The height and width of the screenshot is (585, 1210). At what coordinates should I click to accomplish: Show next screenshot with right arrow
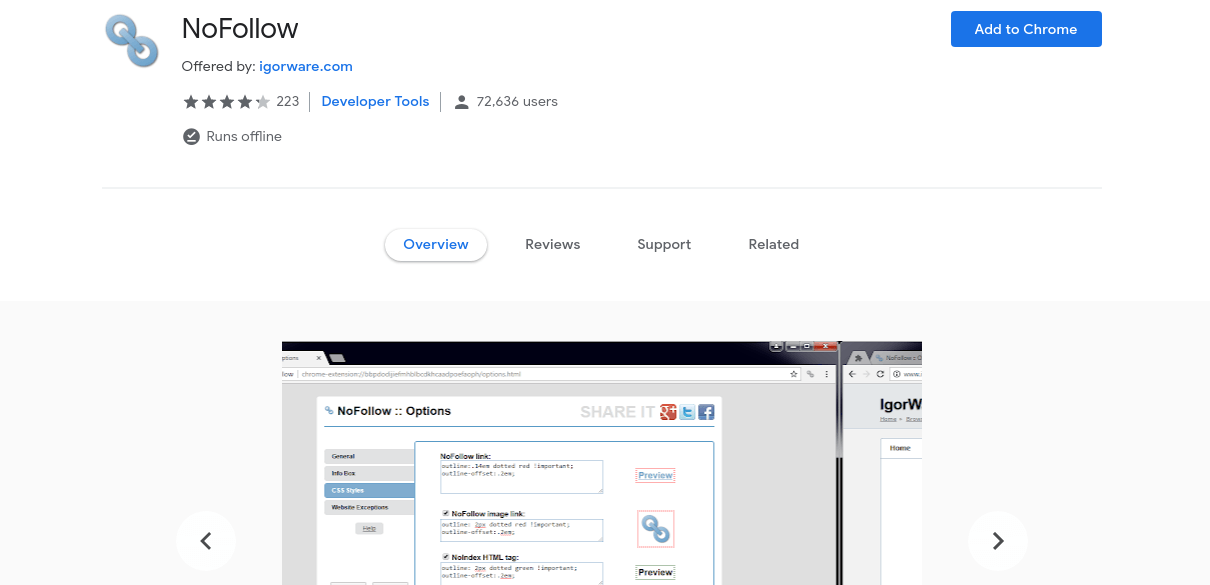pyautogui.click(x=998, y=541)
